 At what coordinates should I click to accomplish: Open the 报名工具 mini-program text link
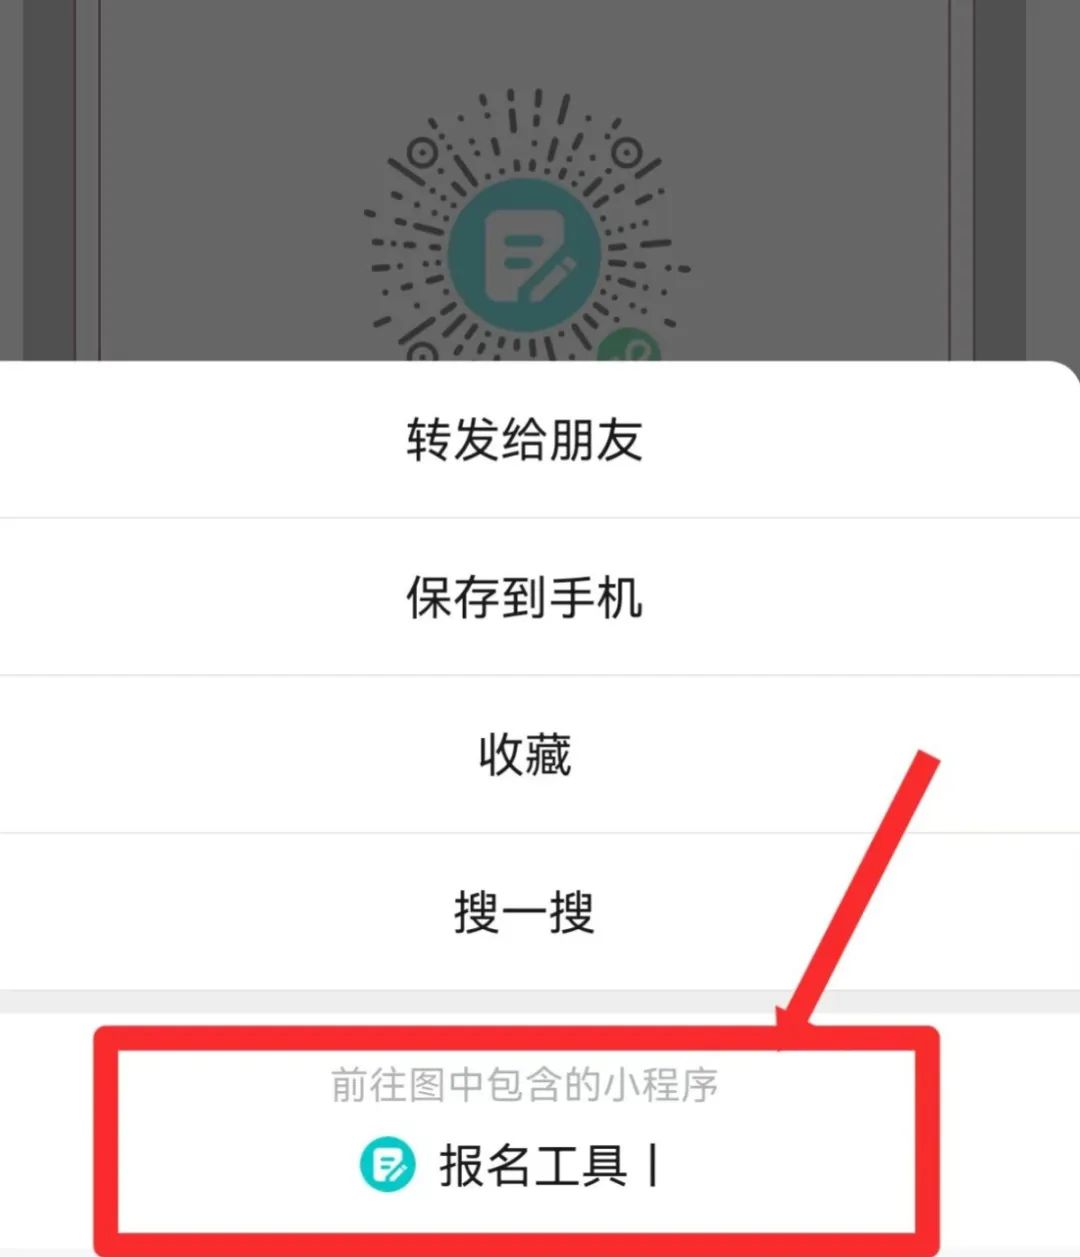point(533,1165)
